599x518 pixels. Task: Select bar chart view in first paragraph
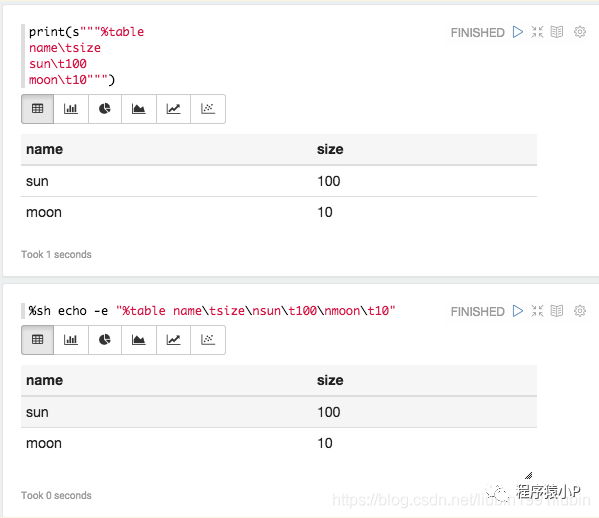coord(71,109)
